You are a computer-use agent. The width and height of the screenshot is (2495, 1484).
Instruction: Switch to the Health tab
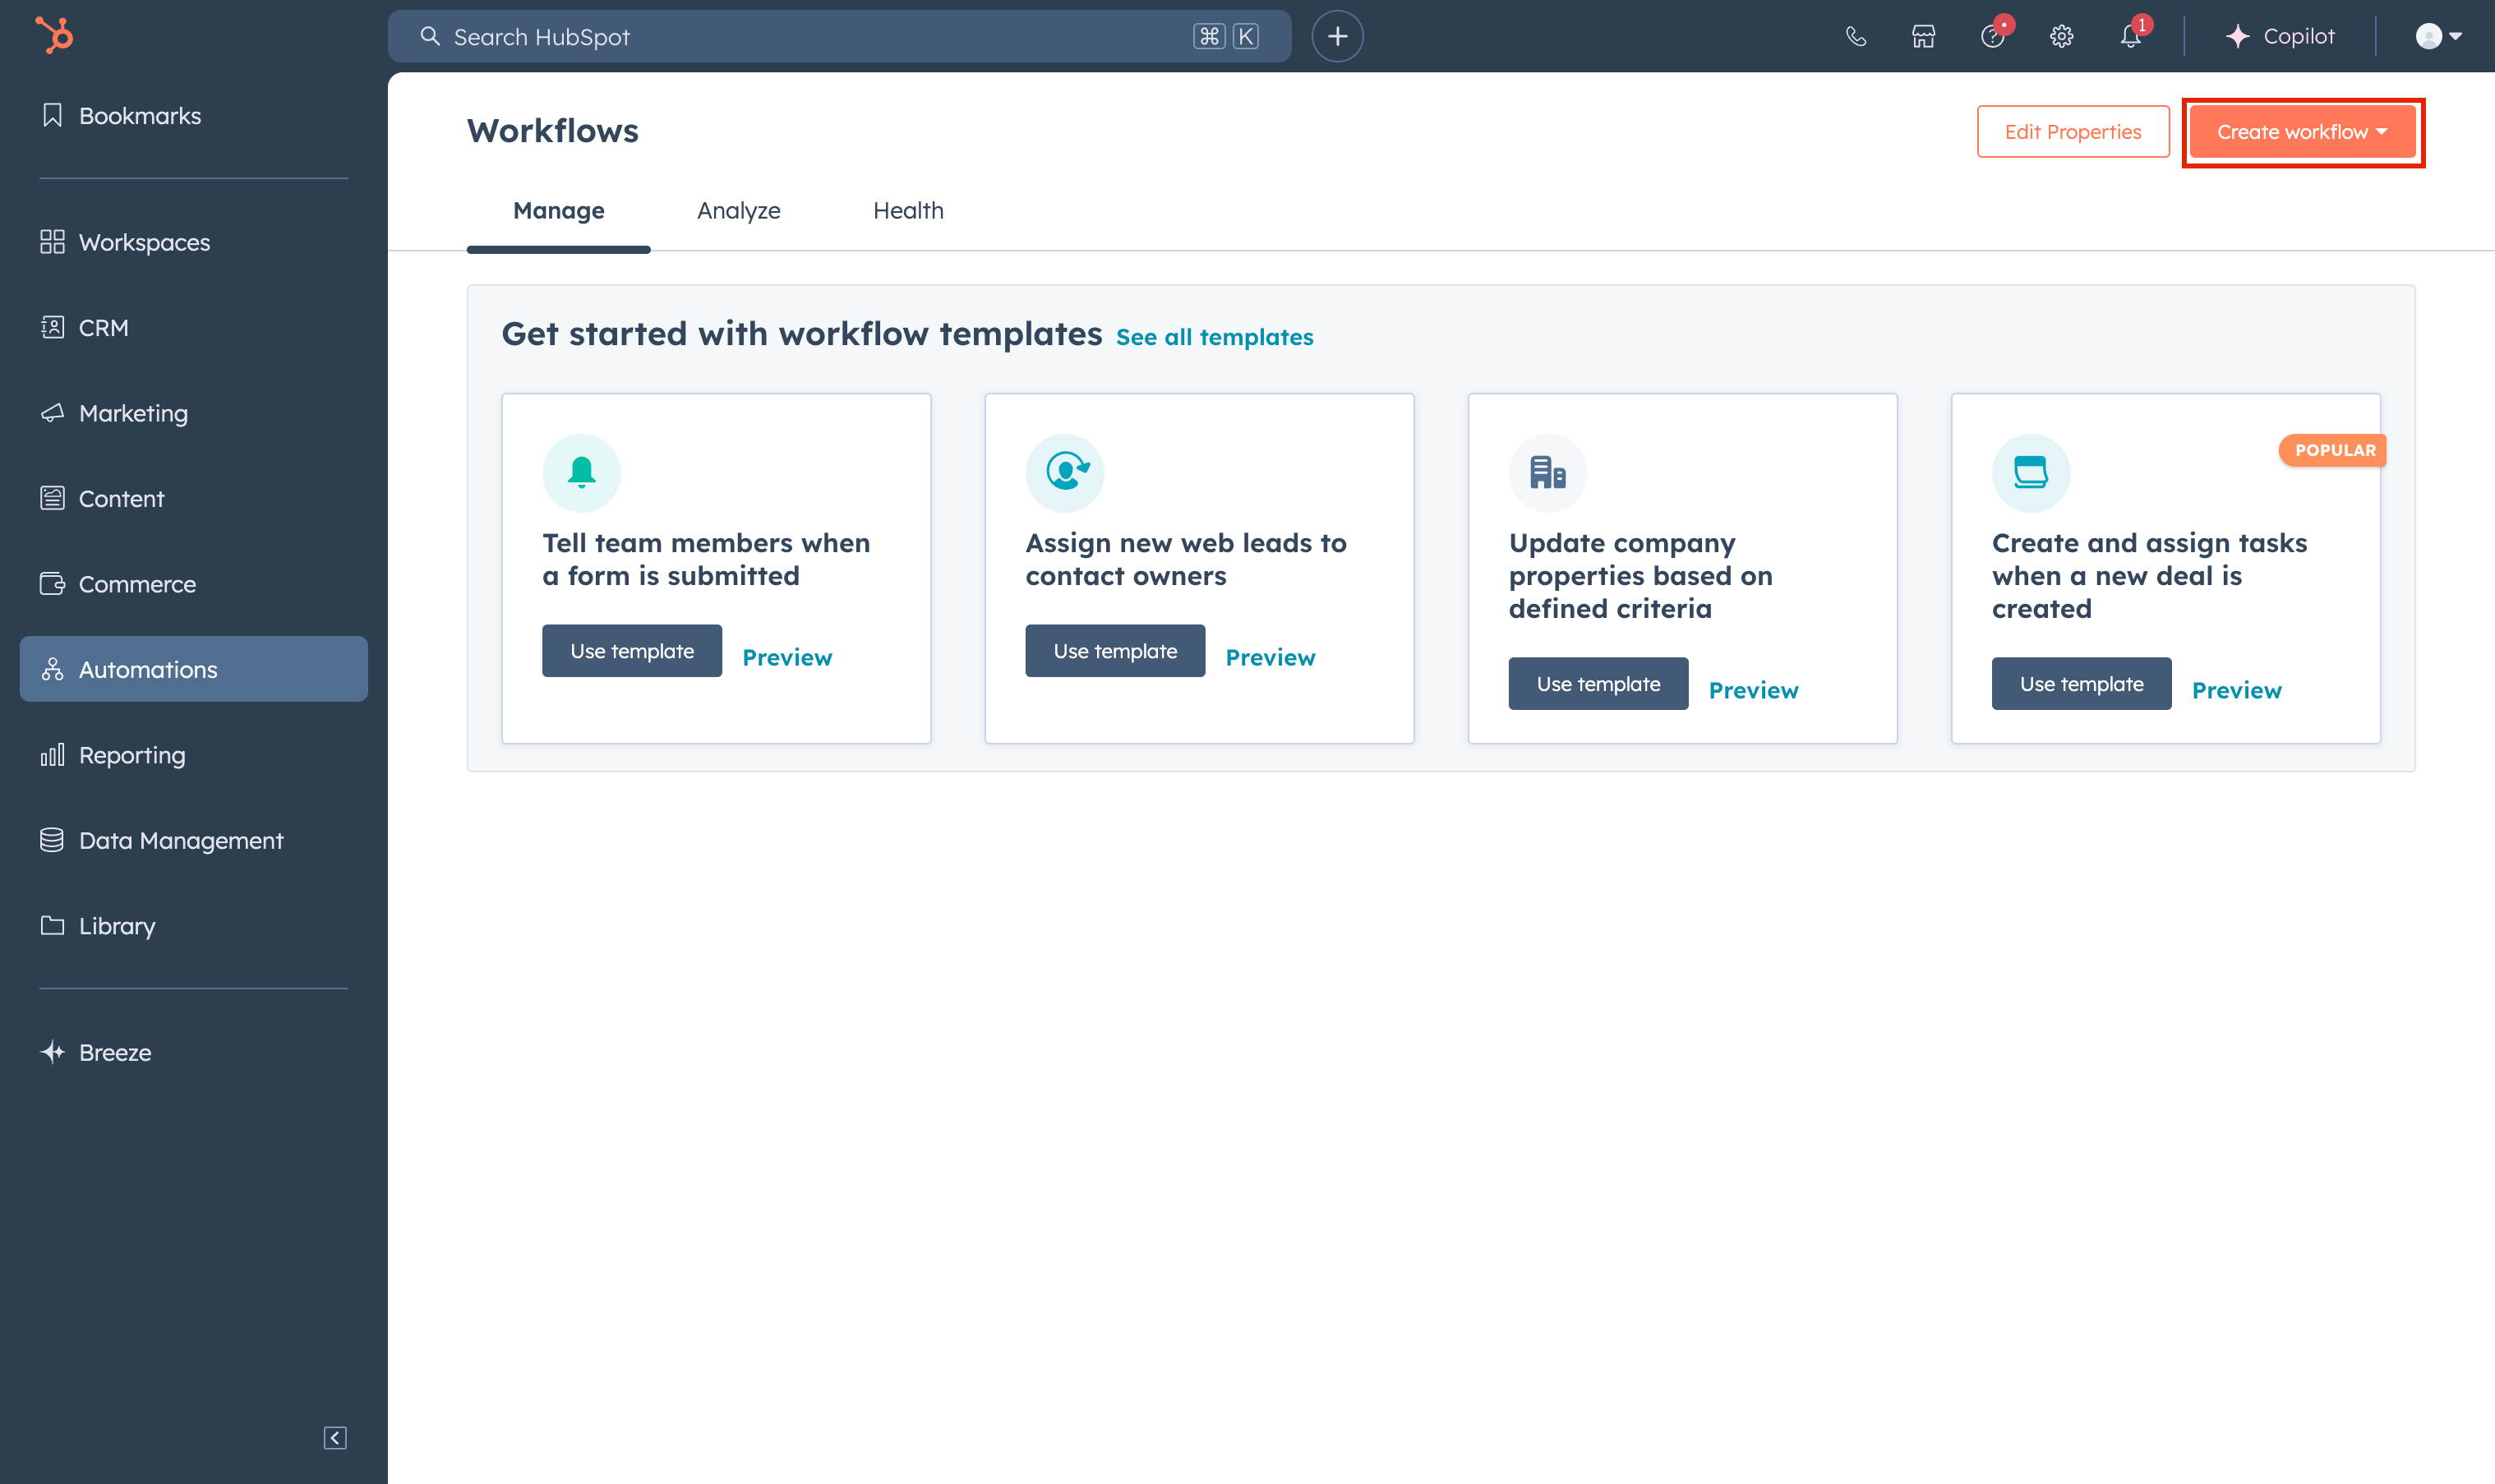908,210
